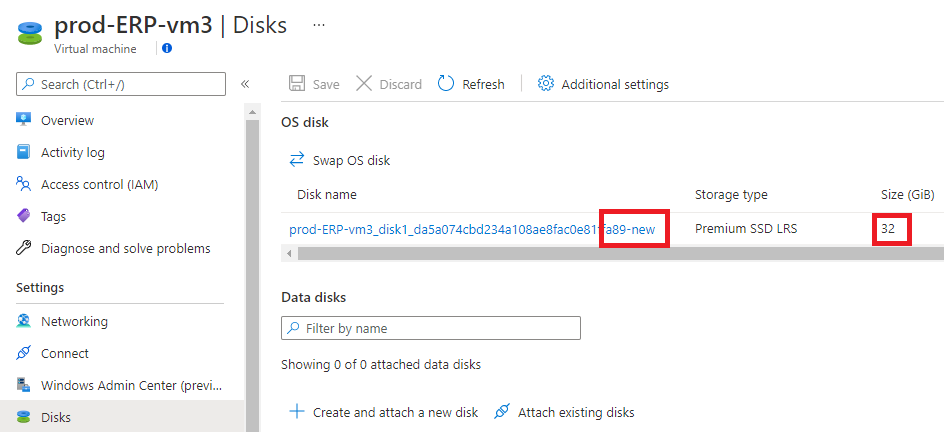Click the Networking icon in Settings
944x432 pixels.
(23, 321)
